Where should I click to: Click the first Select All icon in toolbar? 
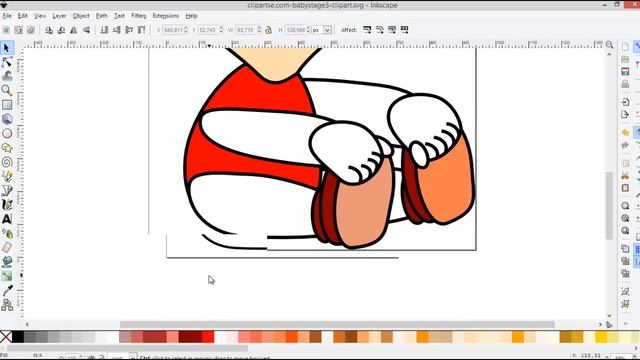(6, 30)
